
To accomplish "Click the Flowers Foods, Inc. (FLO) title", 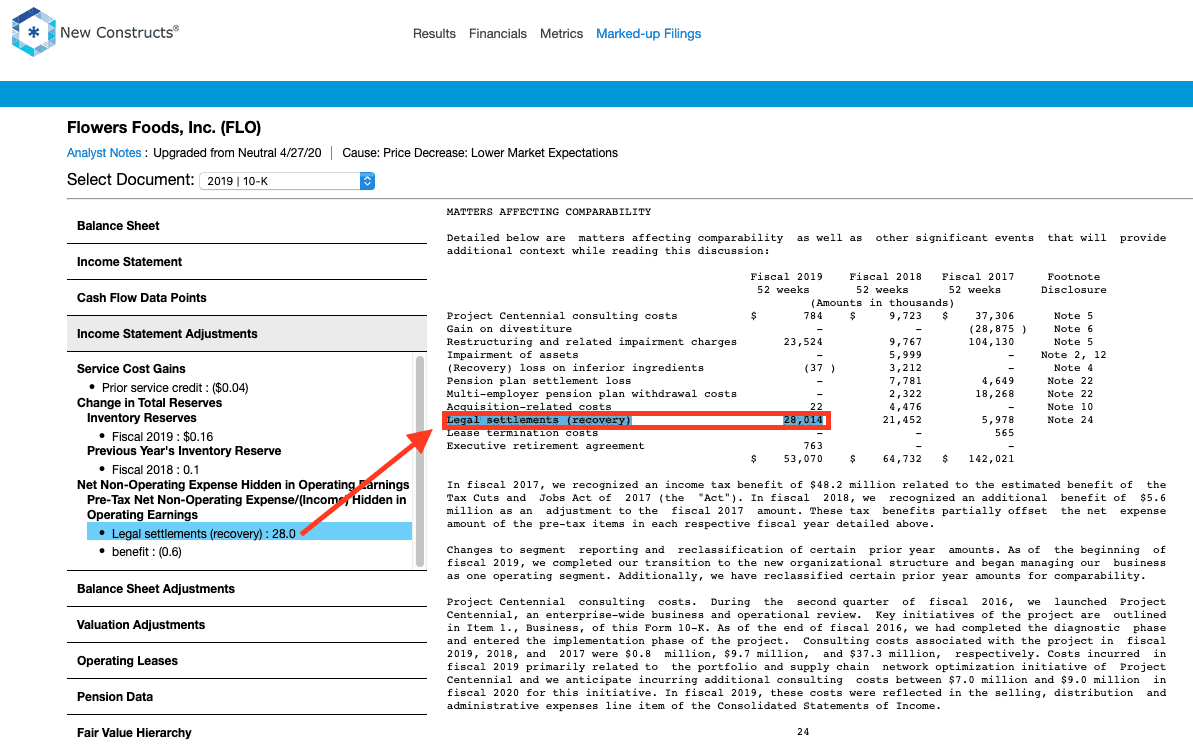I will (164, 128).
